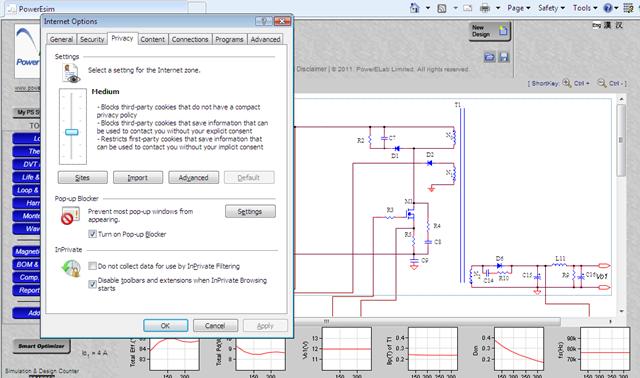Switch to the Advanced tab
640x378 pixels.
(265, 39)
